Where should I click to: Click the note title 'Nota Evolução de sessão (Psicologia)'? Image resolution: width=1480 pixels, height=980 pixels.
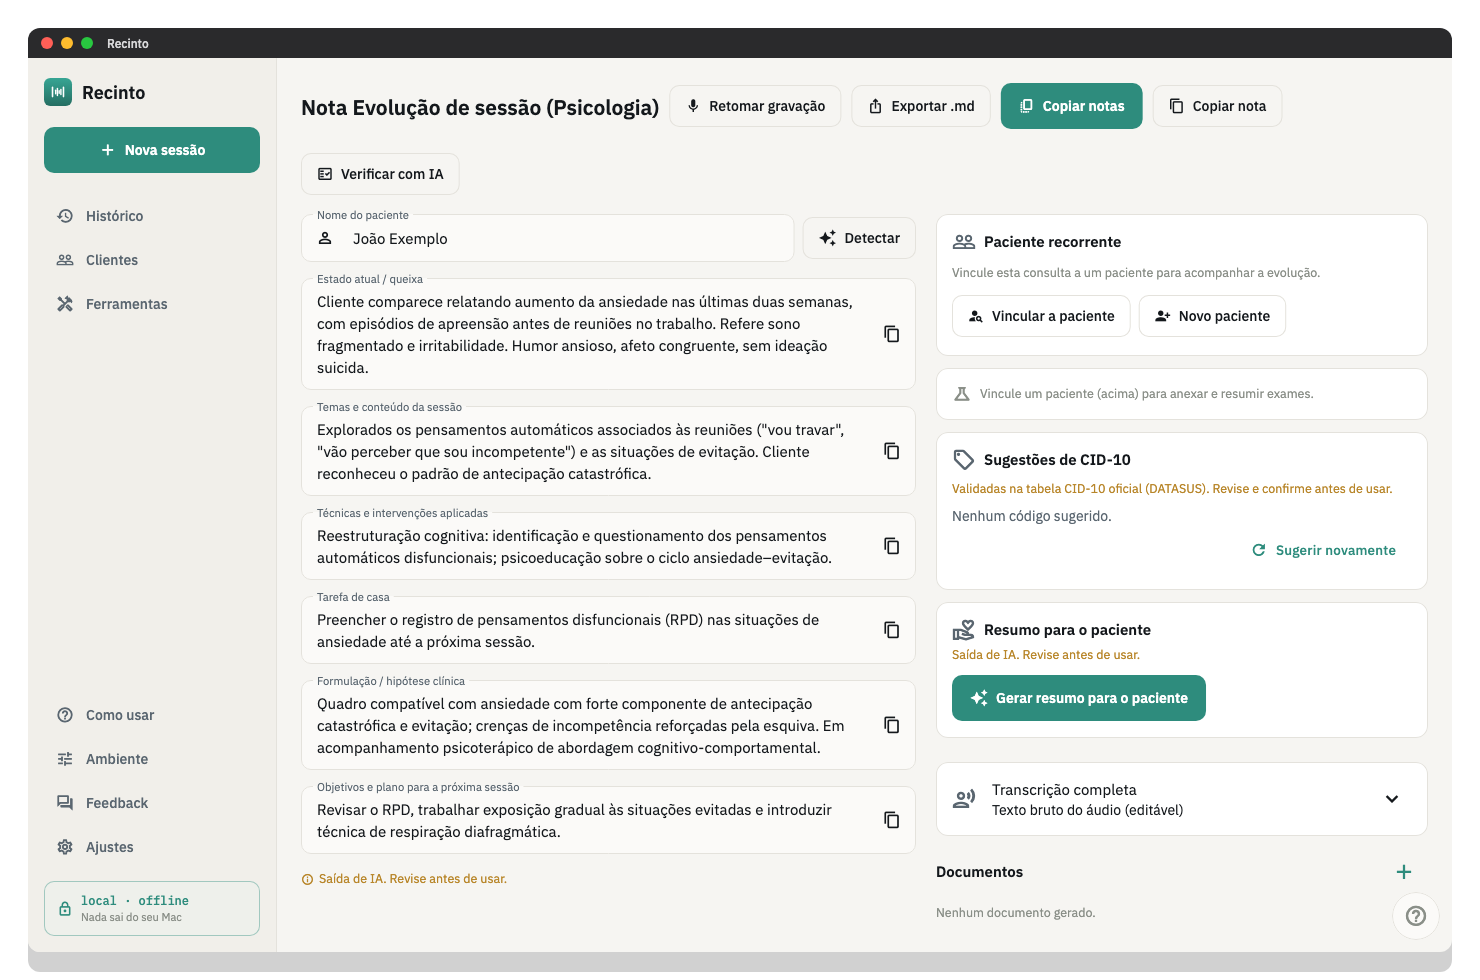[480, 107]
